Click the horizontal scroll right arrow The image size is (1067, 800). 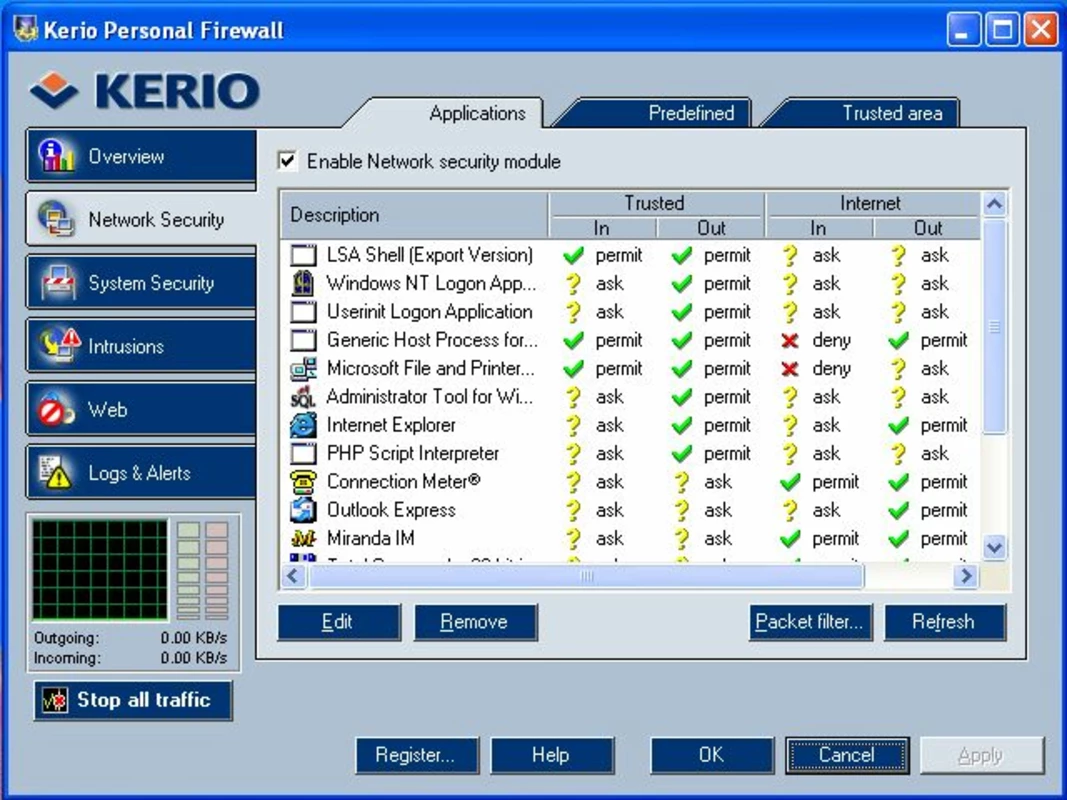[x=966, y=576]
